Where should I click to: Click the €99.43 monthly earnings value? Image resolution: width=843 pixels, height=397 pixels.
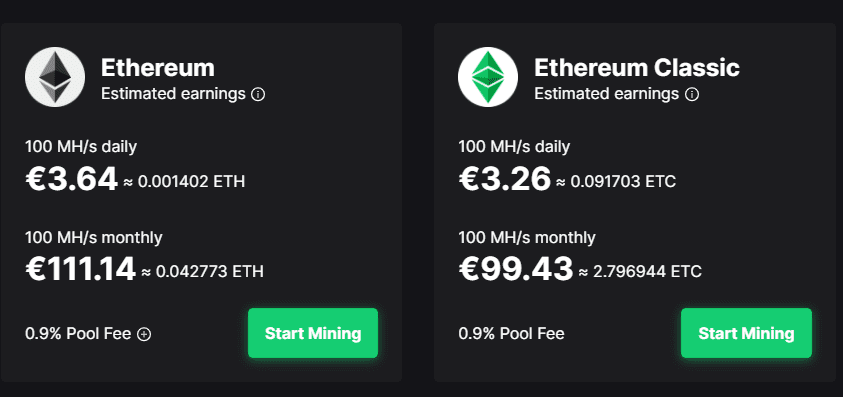pyautogui.click(x=516, y=269)
